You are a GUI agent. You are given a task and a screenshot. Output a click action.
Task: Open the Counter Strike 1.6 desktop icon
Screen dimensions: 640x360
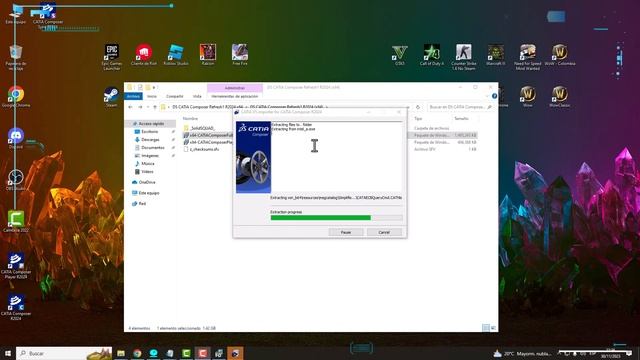click(x=463, y=56)
